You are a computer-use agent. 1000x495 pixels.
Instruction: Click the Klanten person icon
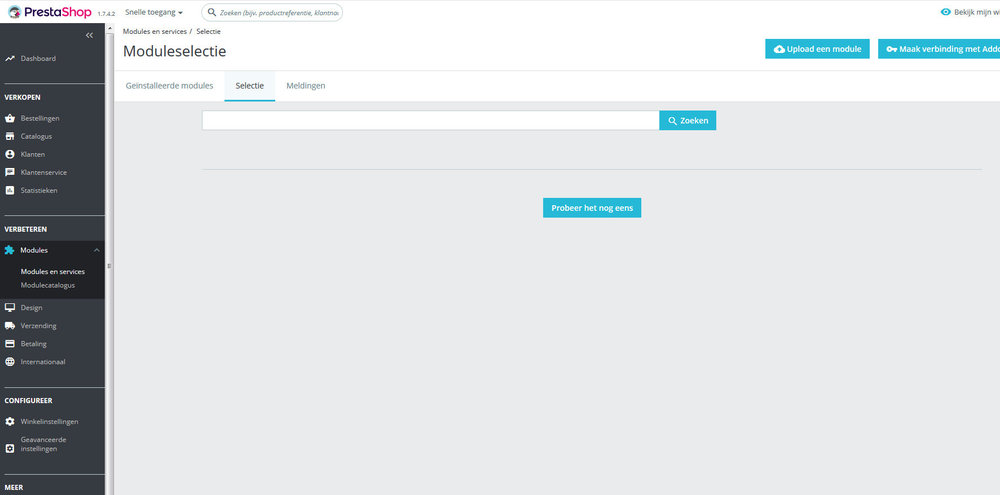pyautogui.click(x=10, y=154)
